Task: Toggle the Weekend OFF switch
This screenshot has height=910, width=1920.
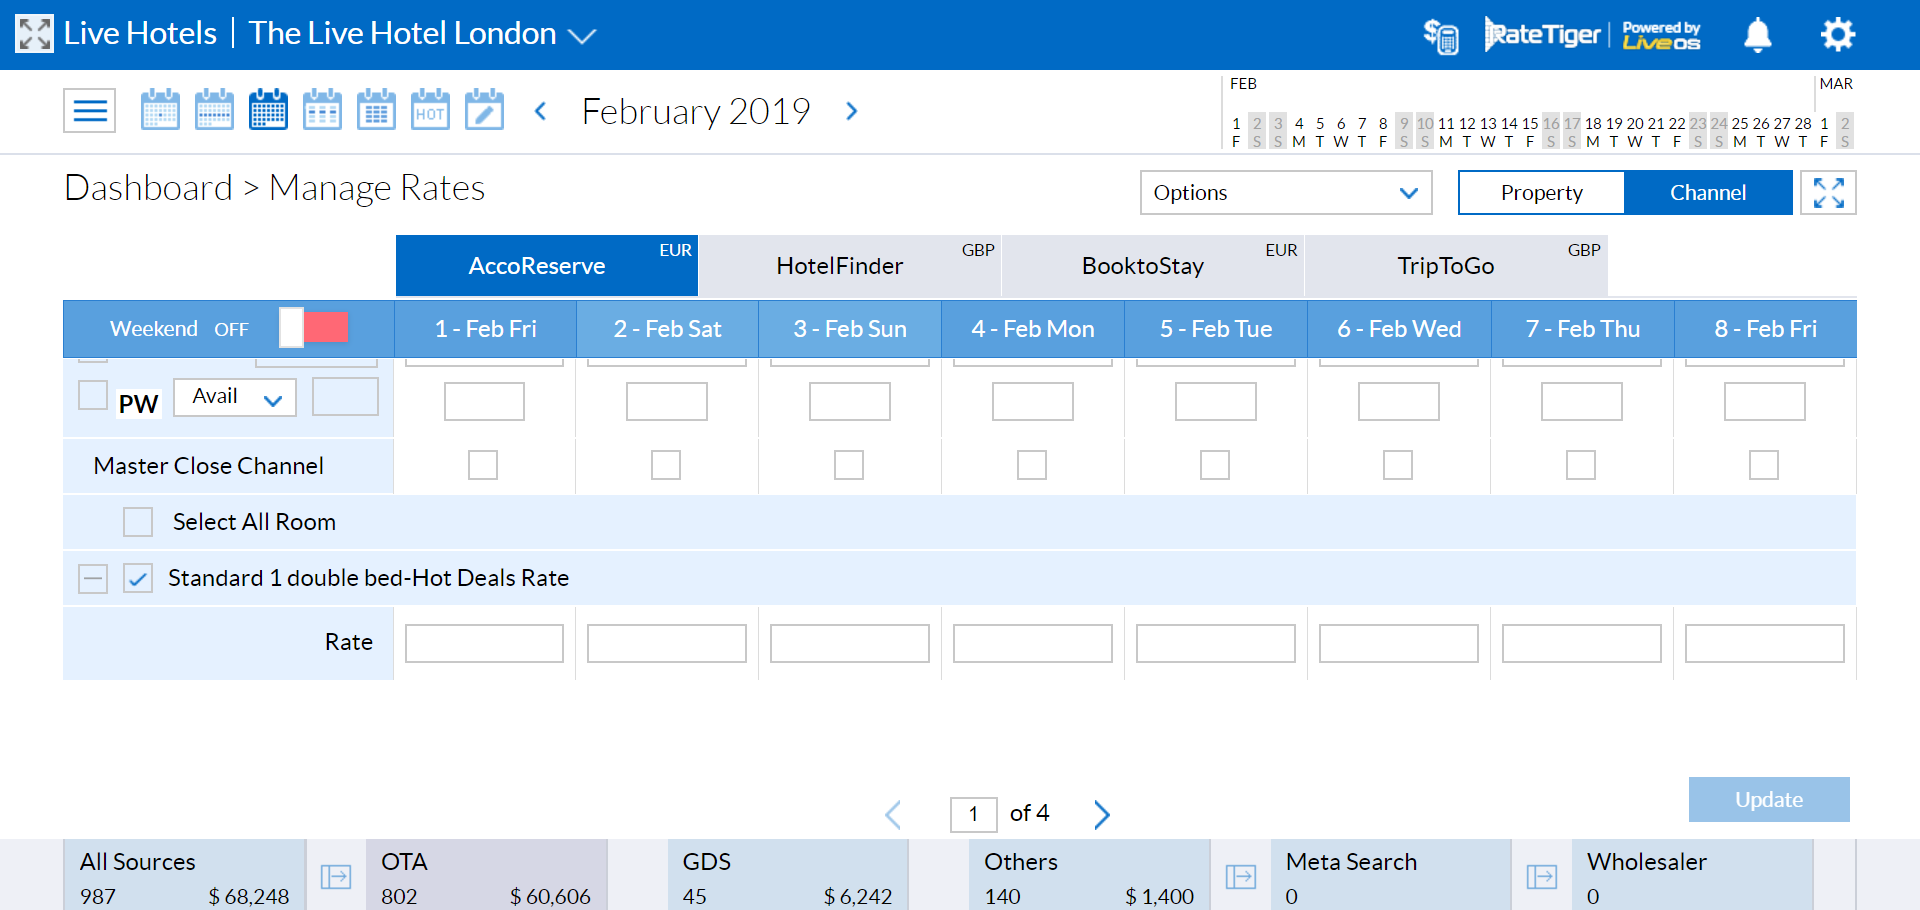Action: click(x=314, y=327)
